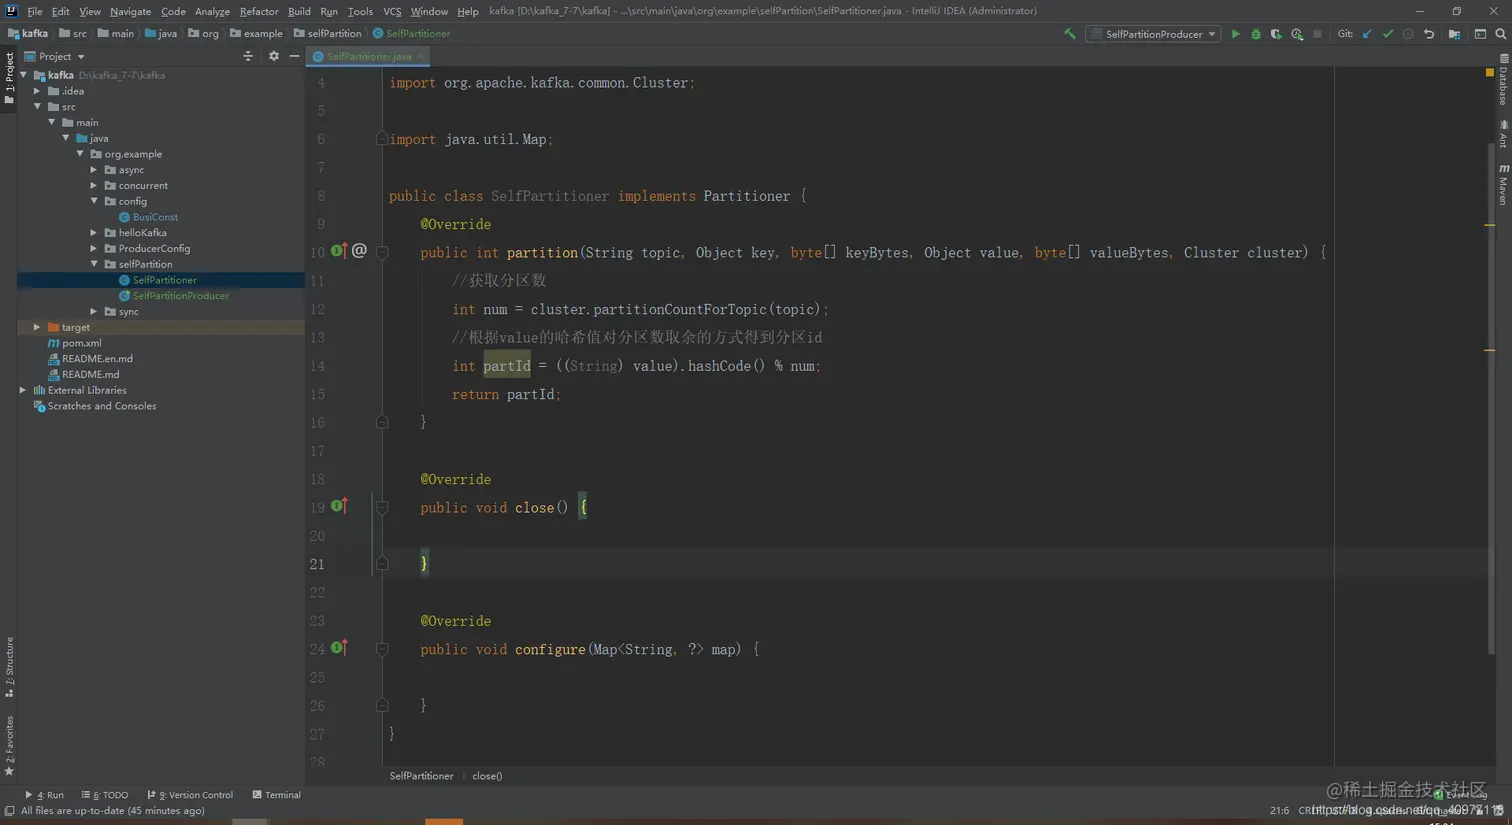
Task: Open the Terminal tool window
Action: 277,795
